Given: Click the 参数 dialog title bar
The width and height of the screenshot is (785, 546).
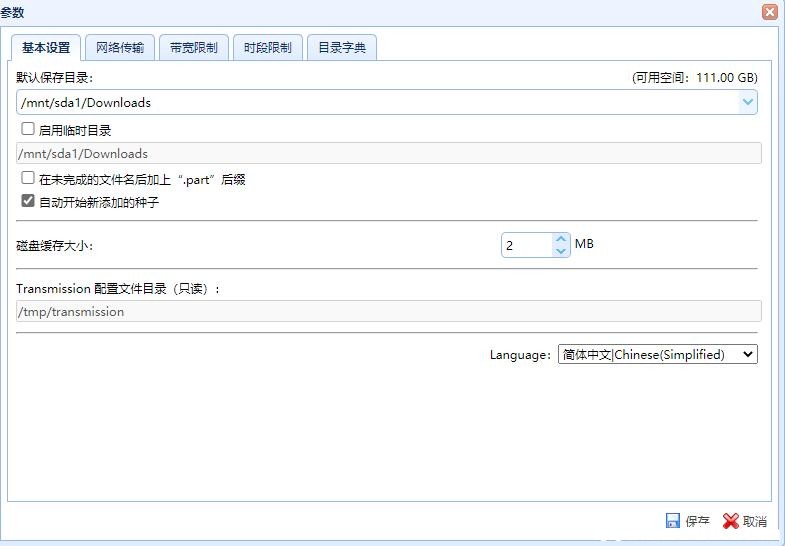Looking at the screenshot, I should pyautogui.click(x=380, y=12).
